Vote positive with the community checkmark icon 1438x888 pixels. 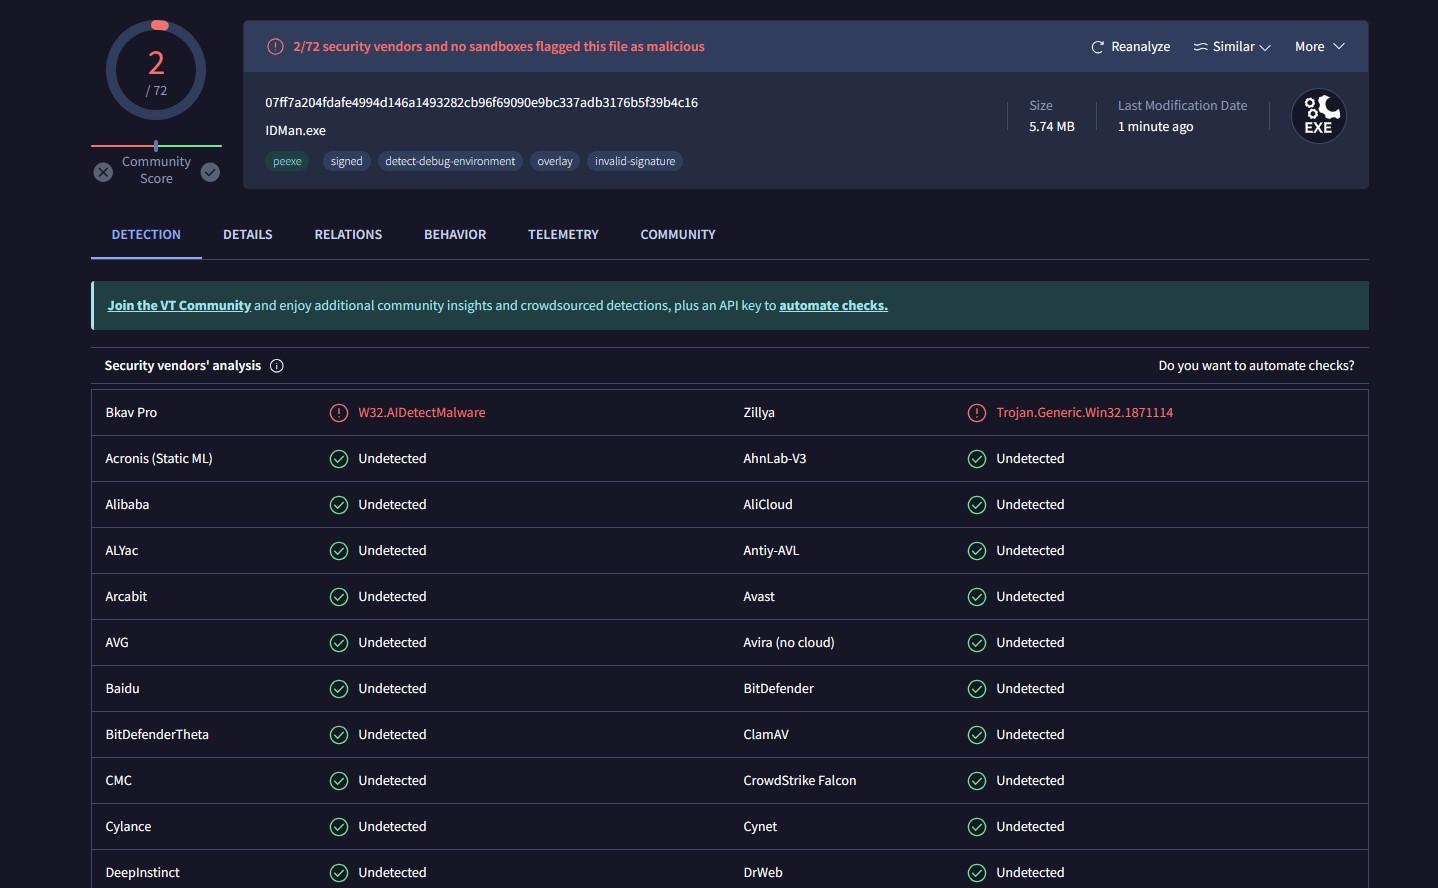210,172
